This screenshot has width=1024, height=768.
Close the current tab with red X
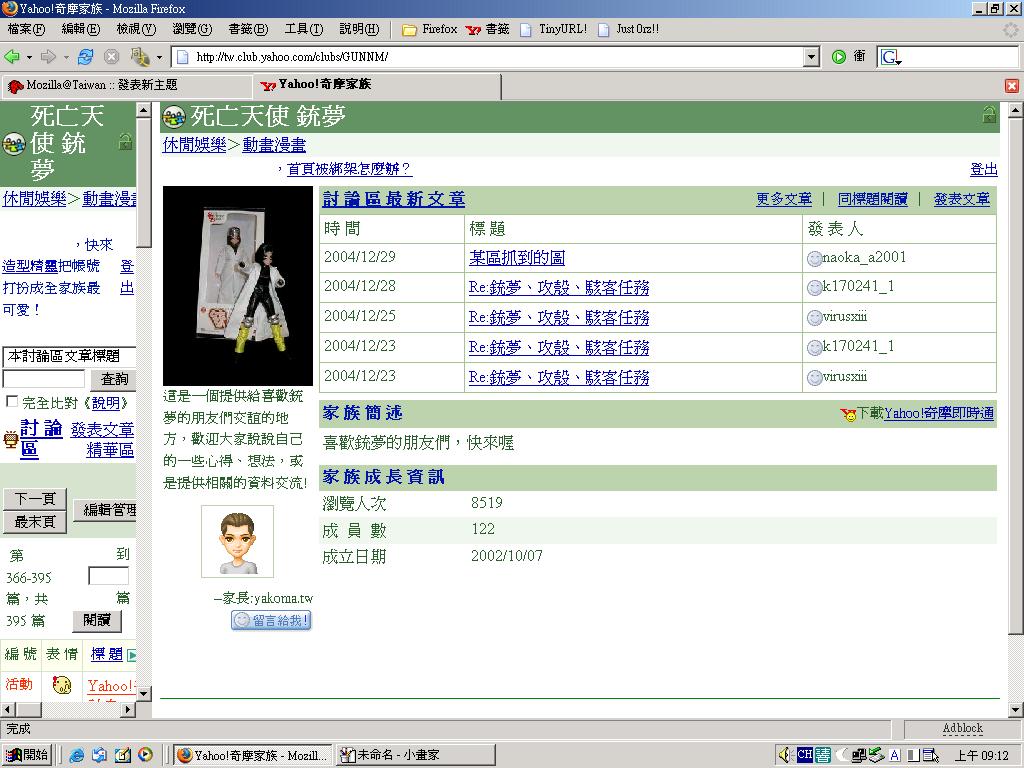[x=1011, y=86]
